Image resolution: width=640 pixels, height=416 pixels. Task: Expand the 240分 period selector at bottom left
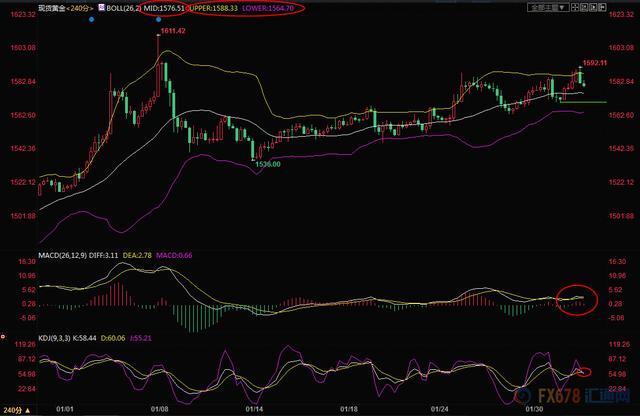point(15,409)
